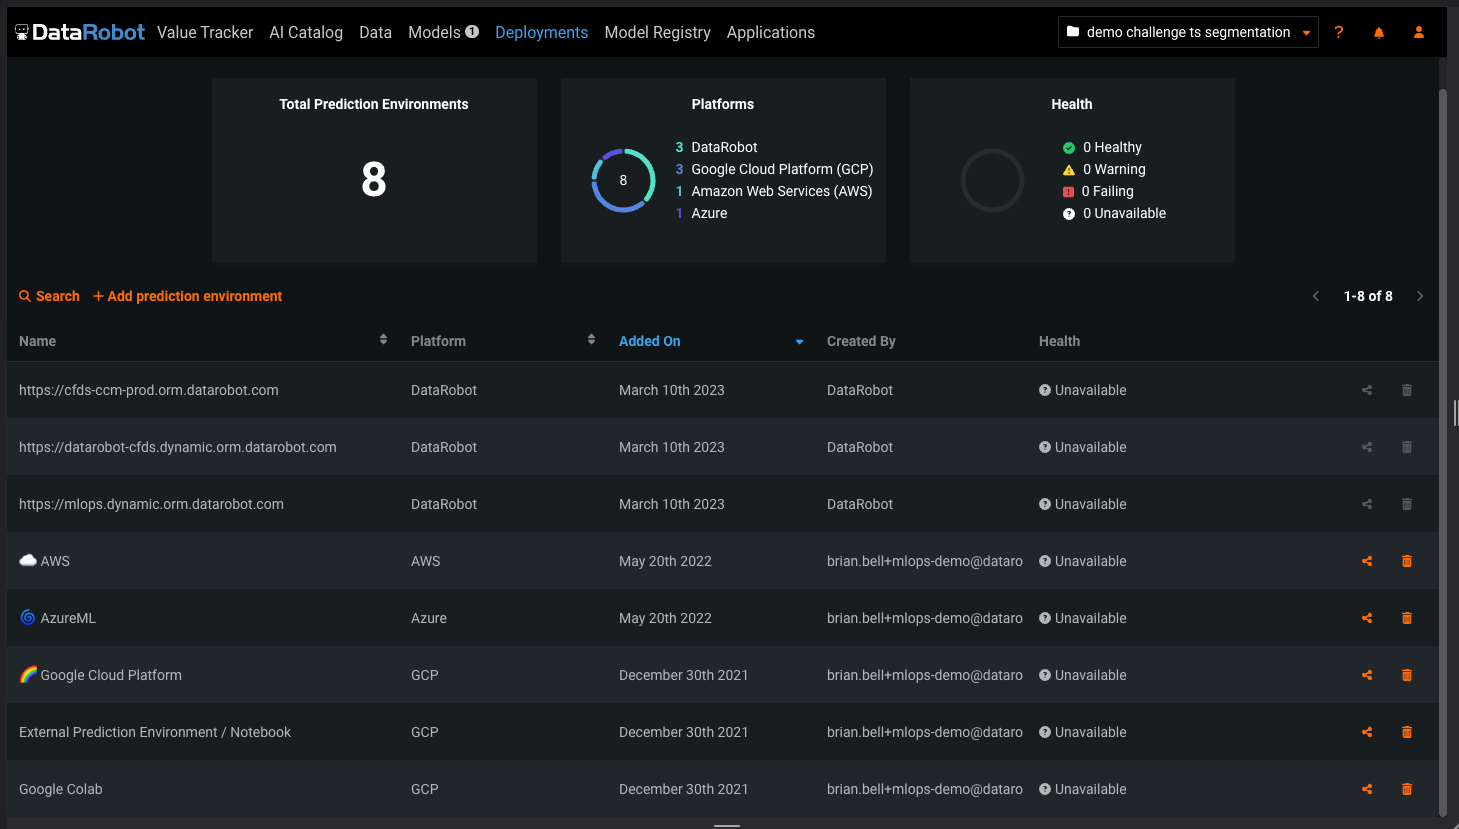Share the Google Colab environment

tap(1367, 789)
